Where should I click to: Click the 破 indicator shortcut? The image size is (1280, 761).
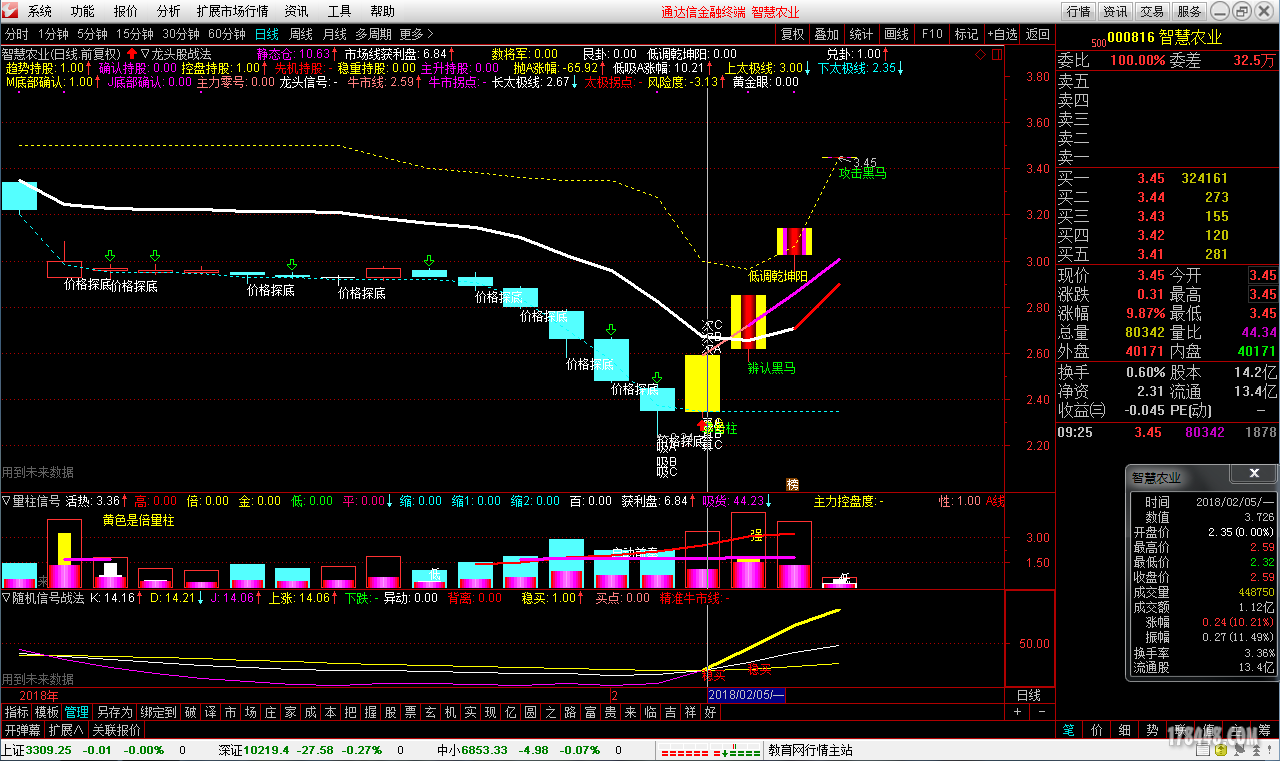[190, 712]
